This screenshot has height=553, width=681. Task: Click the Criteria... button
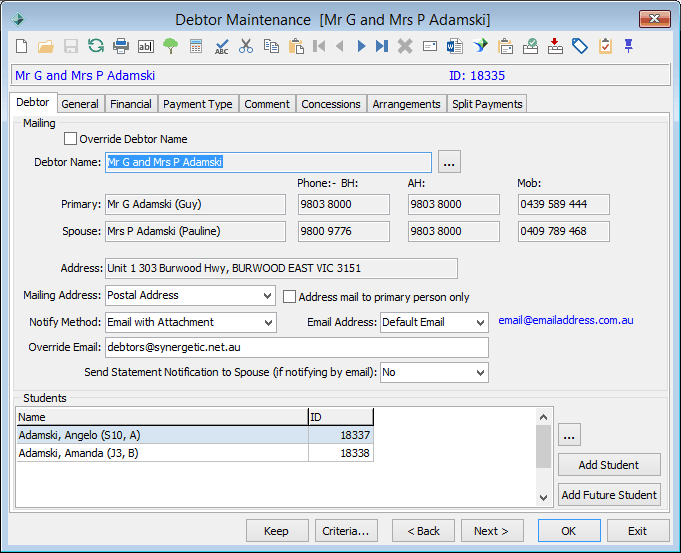pos(346,531)
